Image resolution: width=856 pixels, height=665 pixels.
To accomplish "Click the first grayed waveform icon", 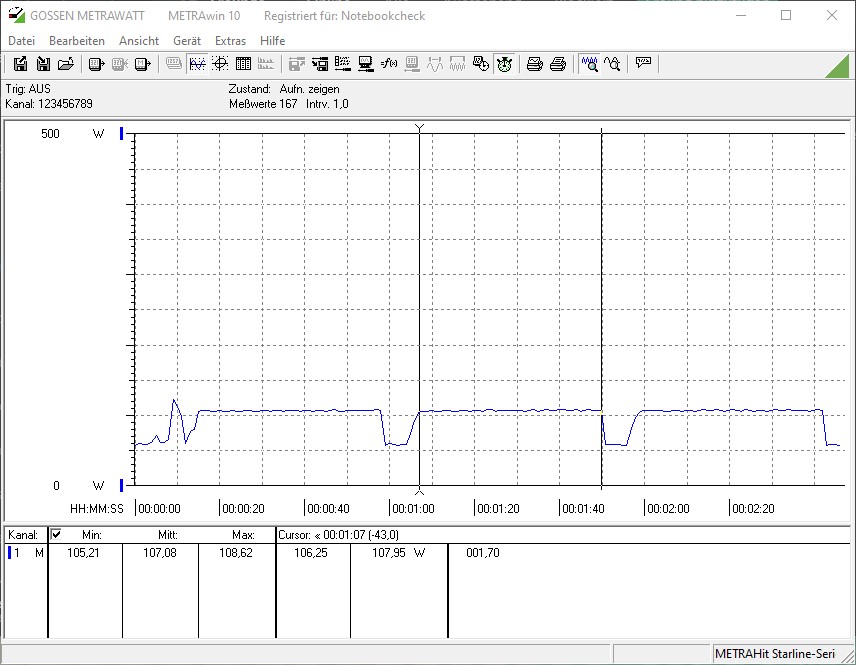I will point(435,64).
